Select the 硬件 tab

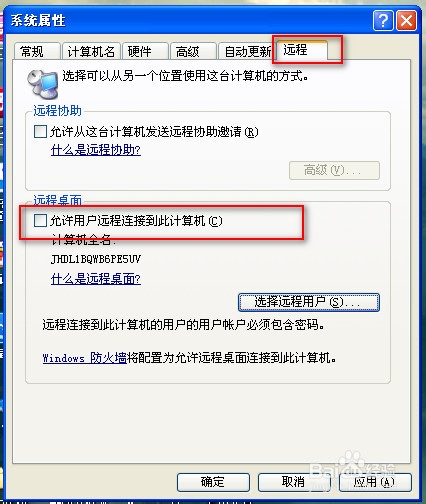[145, 52]
